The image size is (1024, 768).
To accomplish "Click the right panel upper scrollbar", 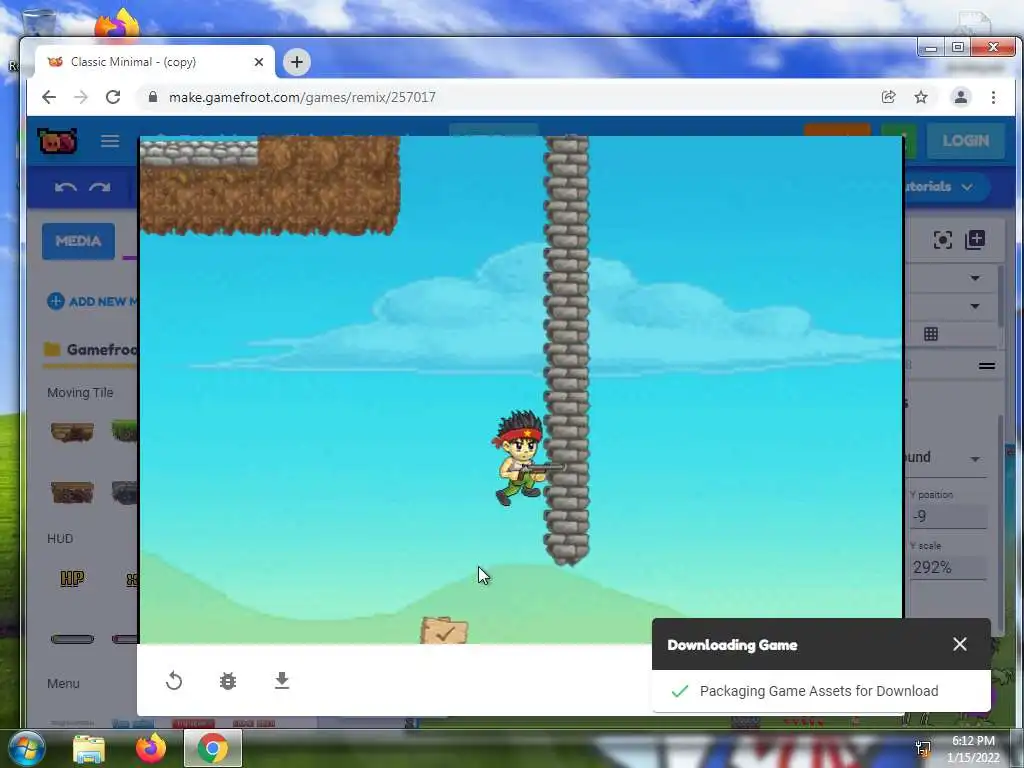I will (x=1000, y=297).
